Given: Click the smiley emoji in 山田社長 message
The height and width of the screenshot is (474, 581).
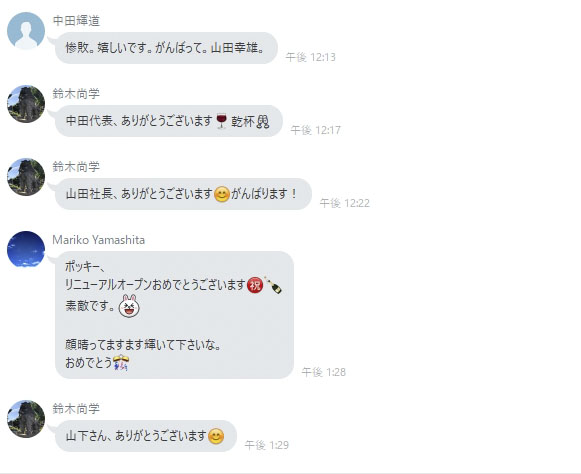Looking at the screenshot, I should [222, 194].
